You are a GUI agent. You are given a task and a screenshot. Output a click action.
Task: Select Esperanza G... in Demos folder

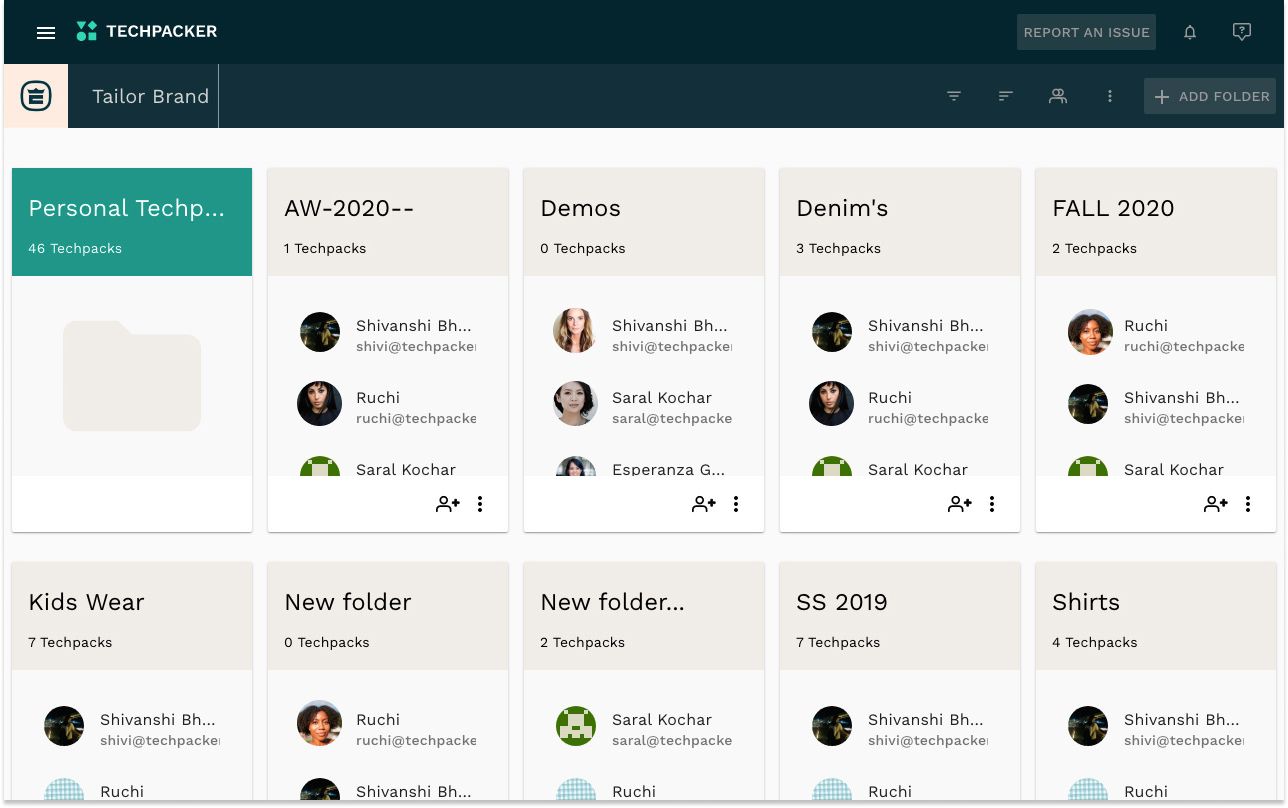click(x=668, y=469)
